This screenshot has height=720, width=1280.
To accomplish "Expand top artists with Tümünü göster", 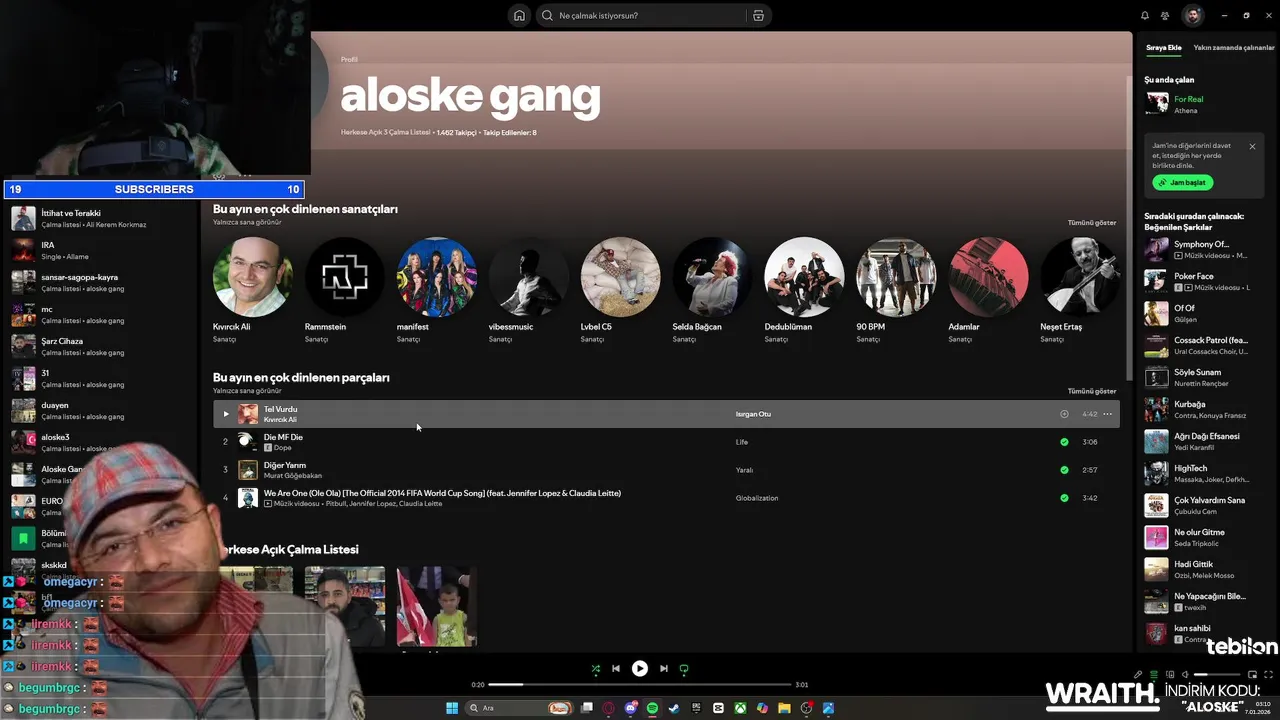I will (1092, 223).
